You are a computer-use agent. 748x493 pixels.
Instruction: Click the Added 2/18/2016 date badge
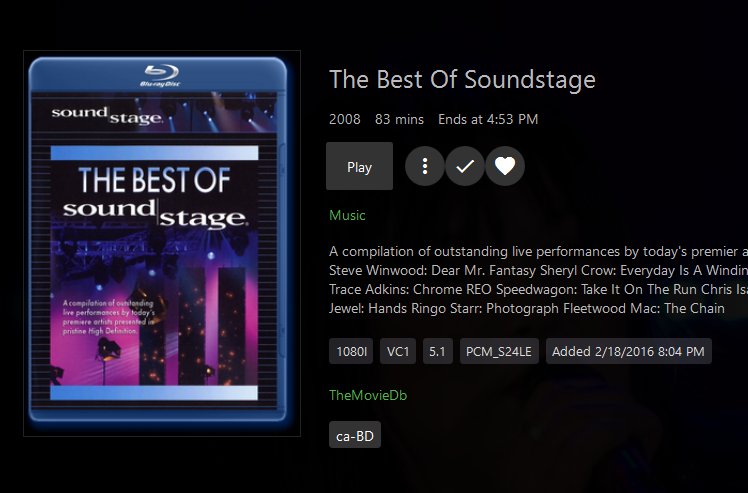click(x=628, y=351)
